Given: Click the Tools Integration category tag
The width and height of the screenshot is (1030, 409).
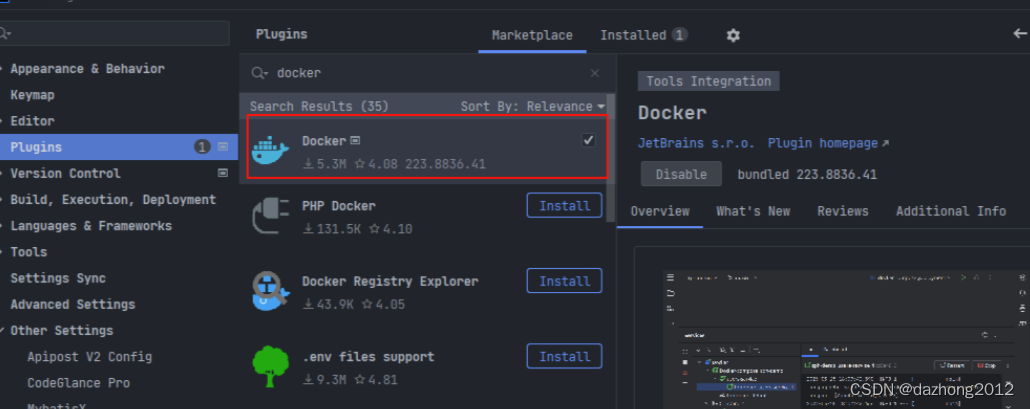Looking at the screenshot, I should [708, 81].
